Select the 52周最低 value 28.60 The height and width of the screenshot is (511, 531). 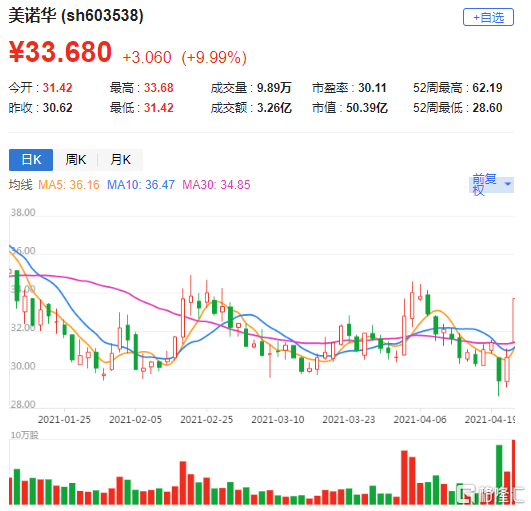pos(487,108)
